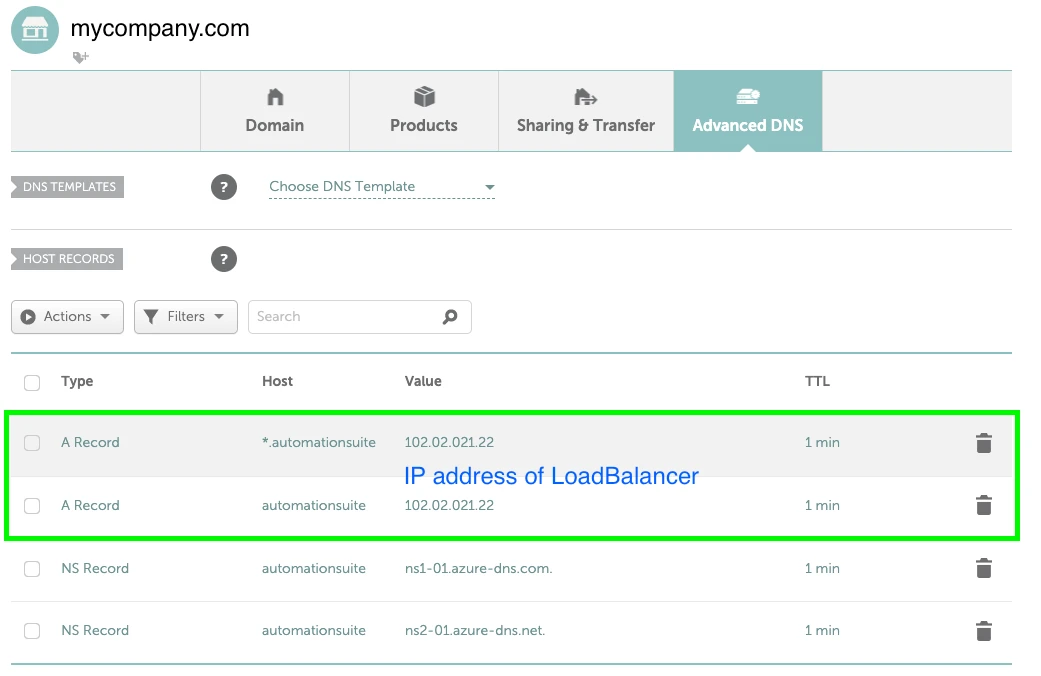Viewport: 1041px width, 676px height.
Task: Click the help icon beside DNS Templates
Action: coord(224,187)
